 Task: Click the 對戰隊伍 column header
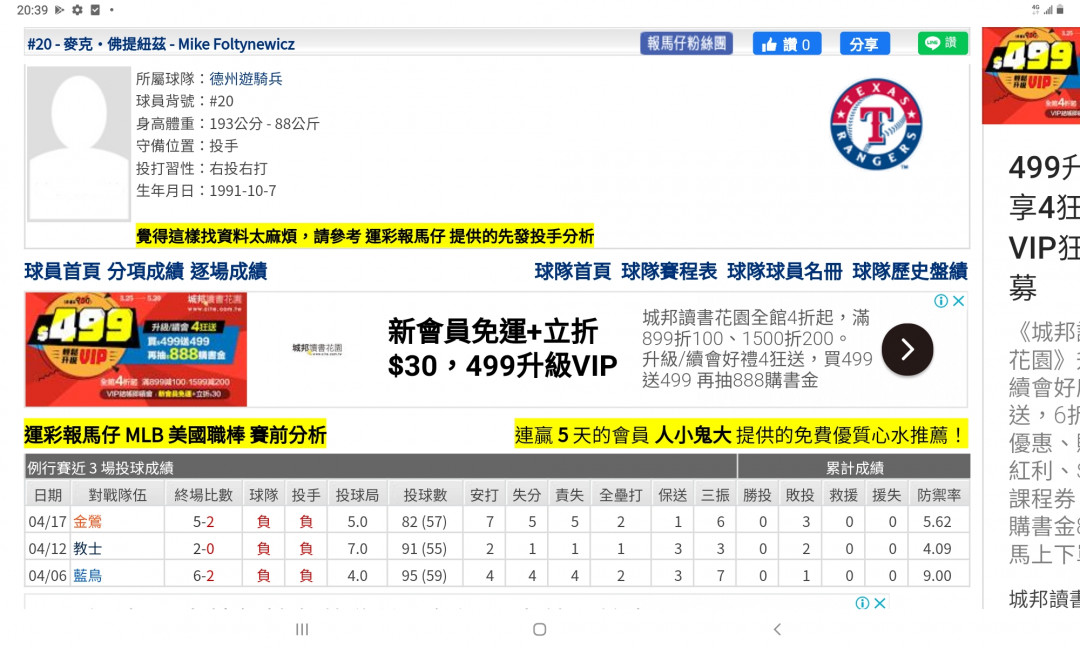click(117, 495)
